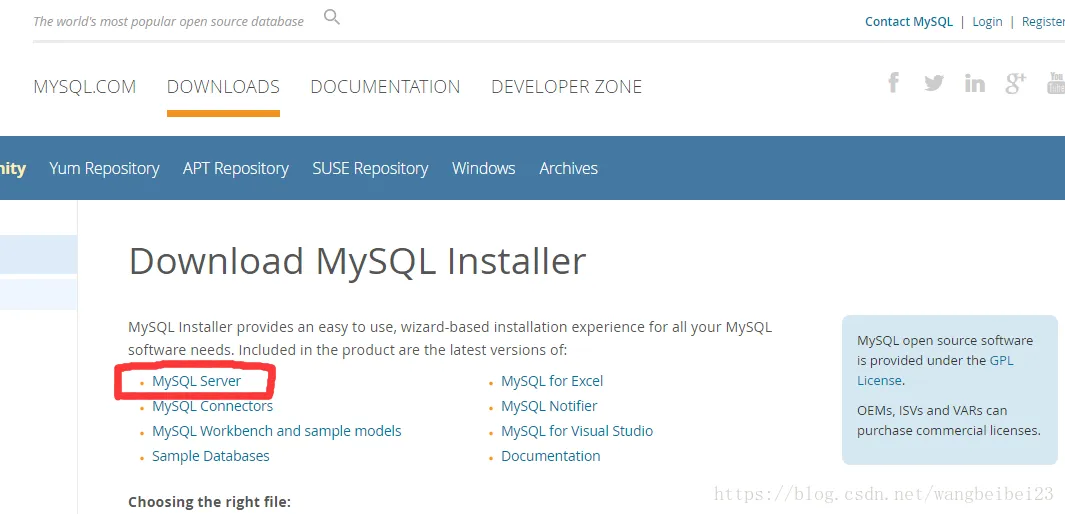Screen dimensions: 1065x514
Task: Open SUSE Repository in the blue bar
Action: tap(370, 168)
